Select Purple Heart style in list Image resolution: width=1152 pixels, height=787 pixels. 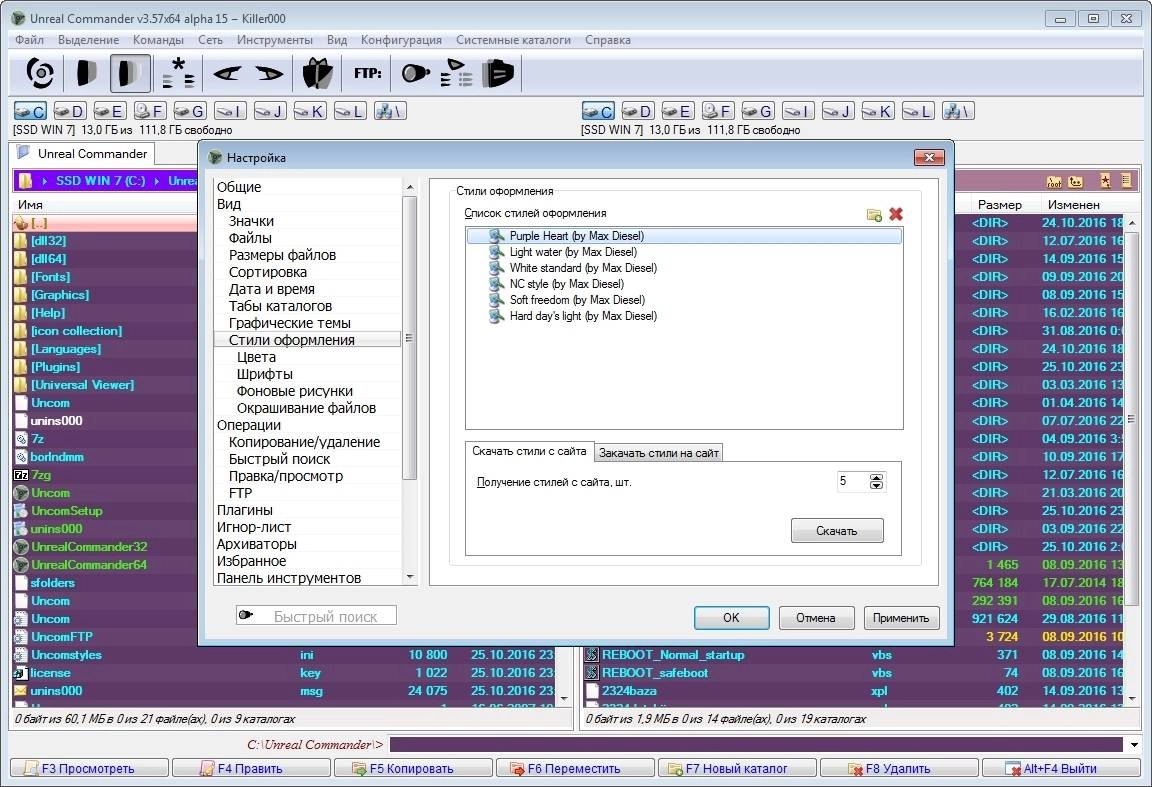pyautogui.click(x=684, y=236)
